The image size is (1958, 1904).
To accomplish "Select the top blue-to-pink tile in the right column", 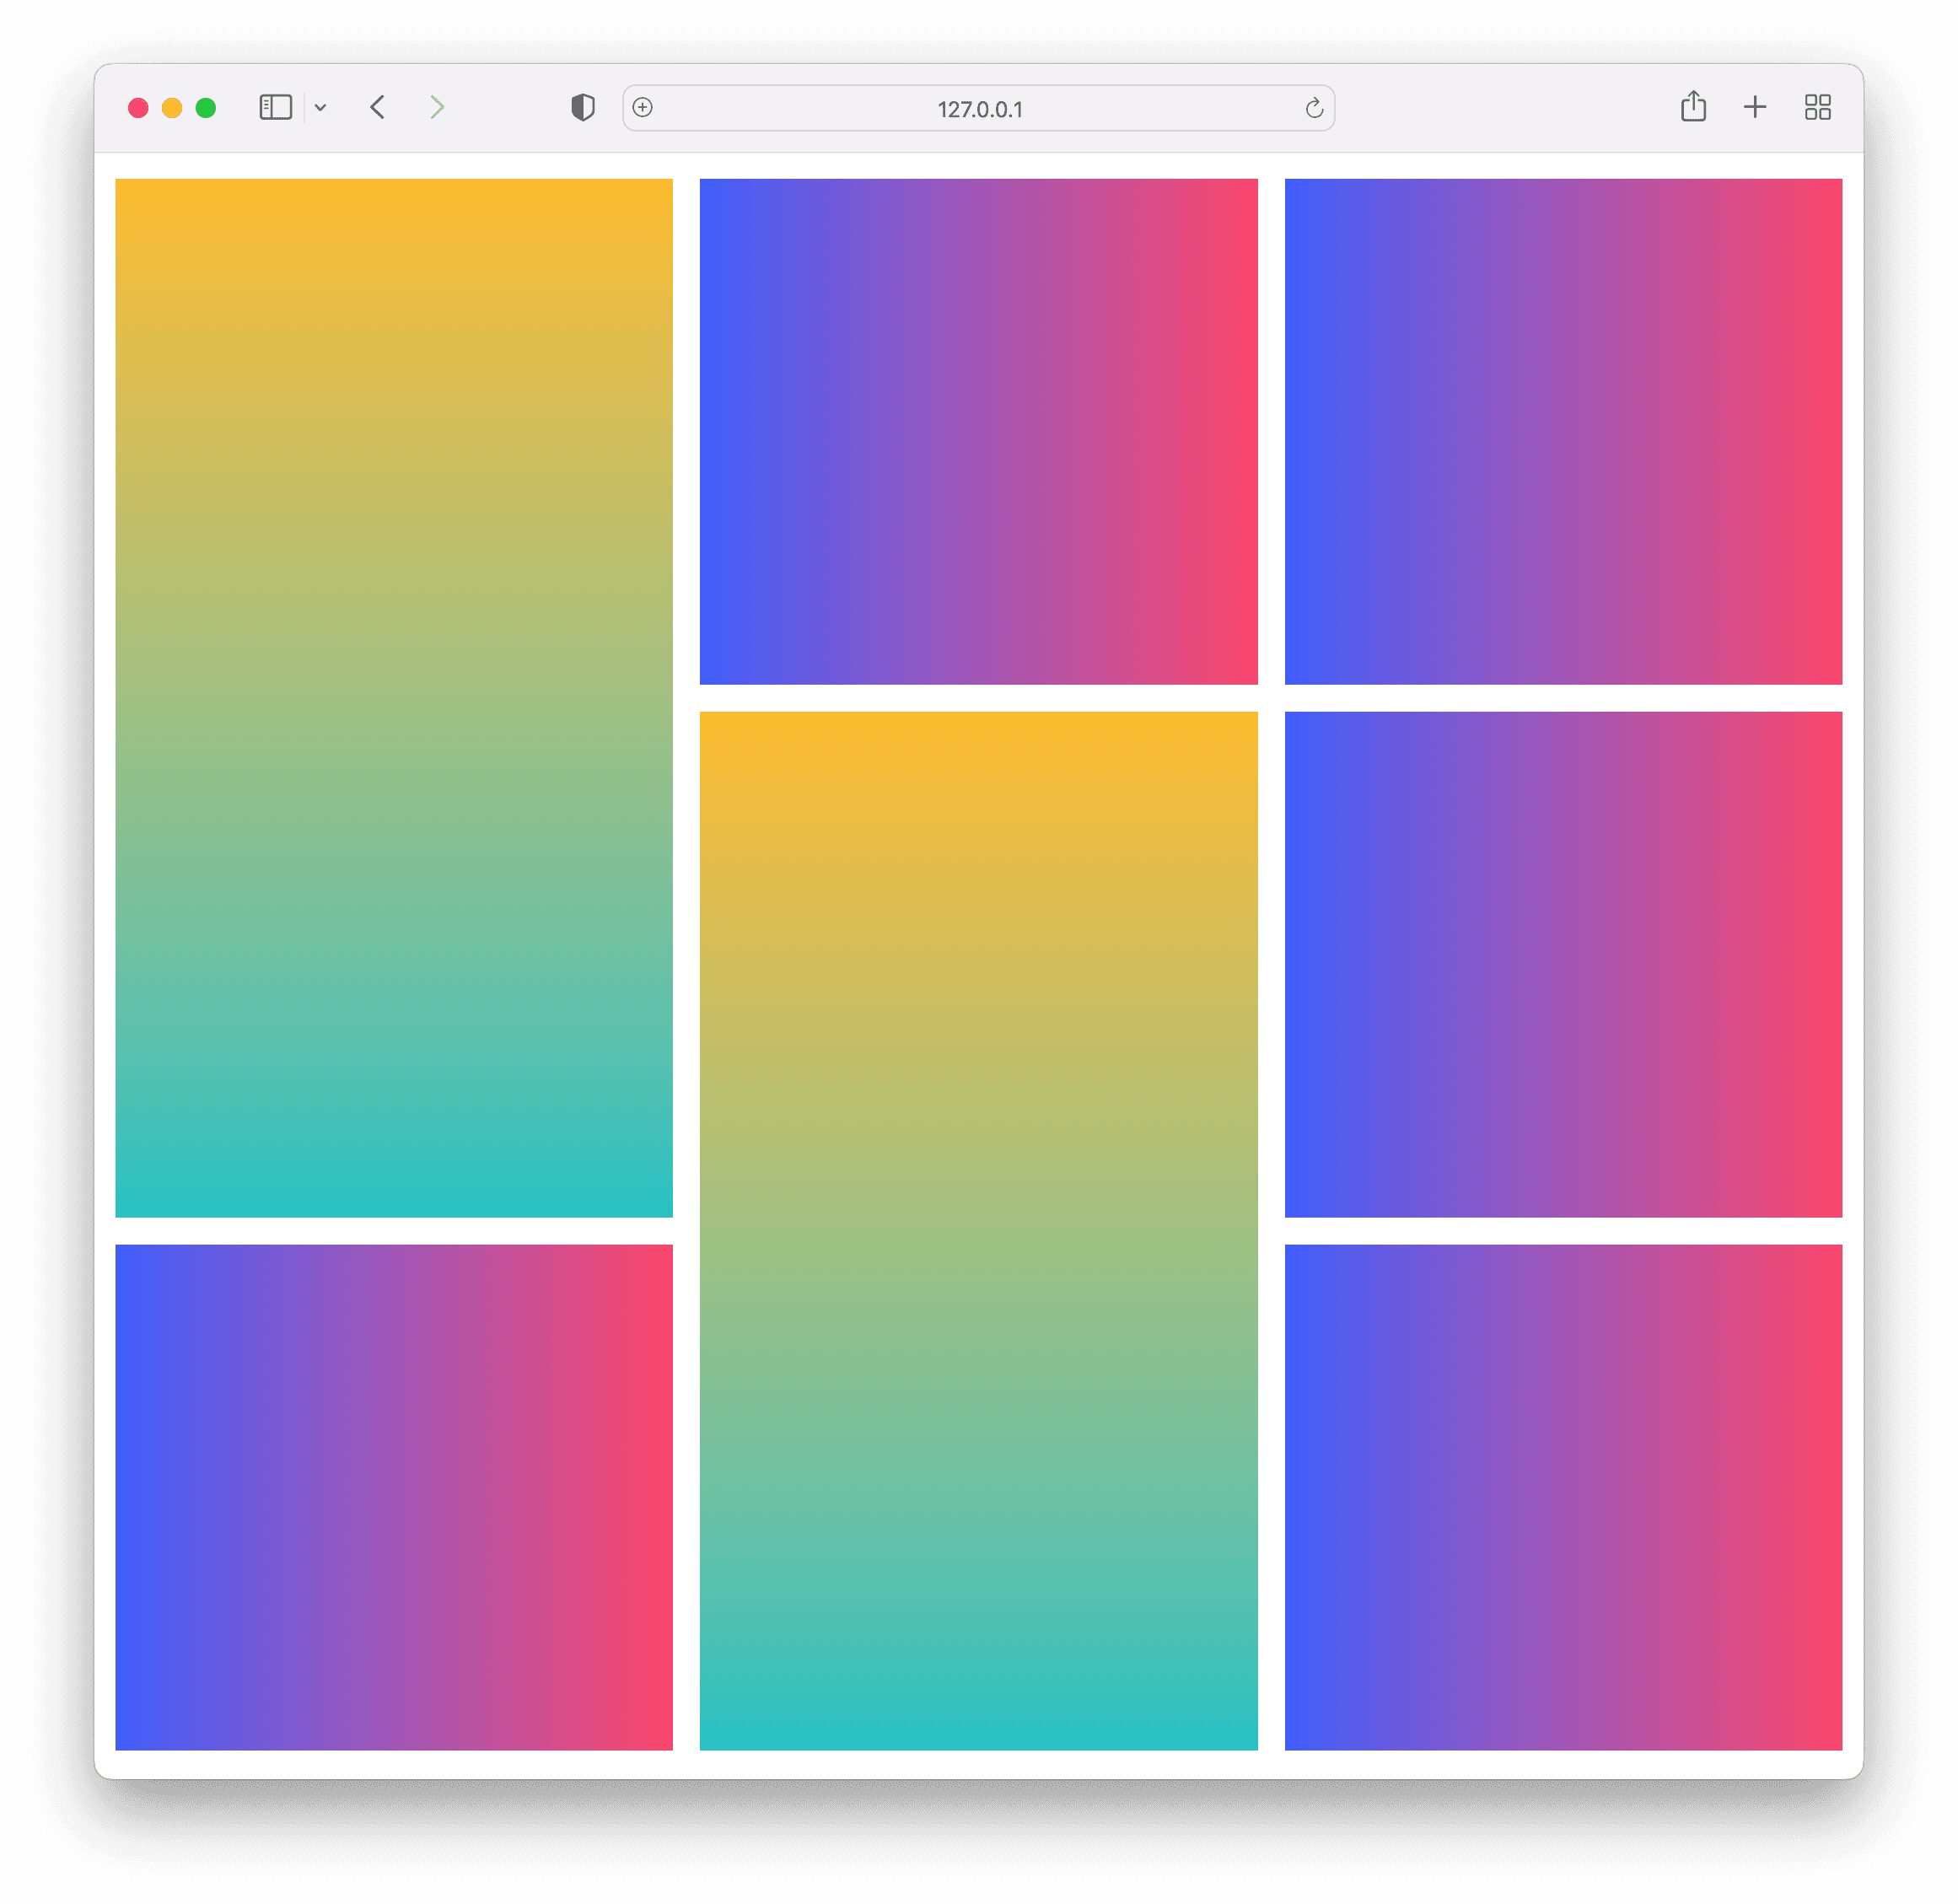I will (1563, 432).
